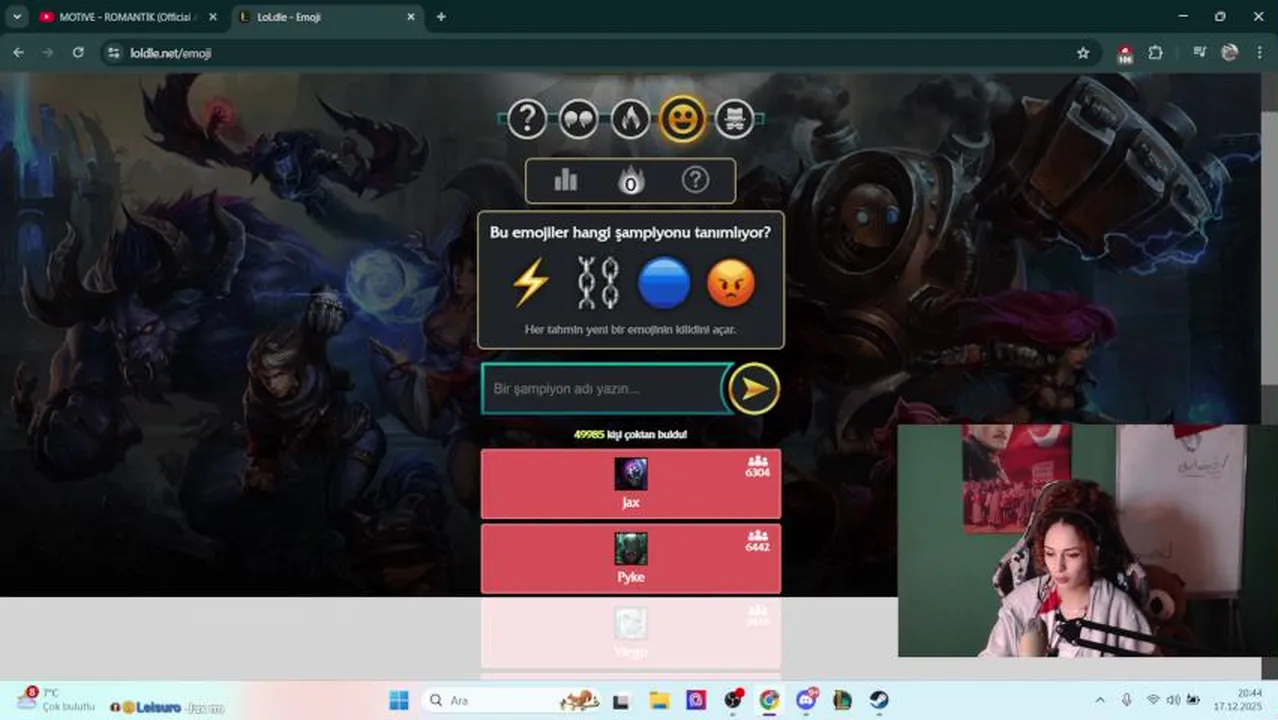
Task: Go back to the previous page
Action: tap(18, 53)
